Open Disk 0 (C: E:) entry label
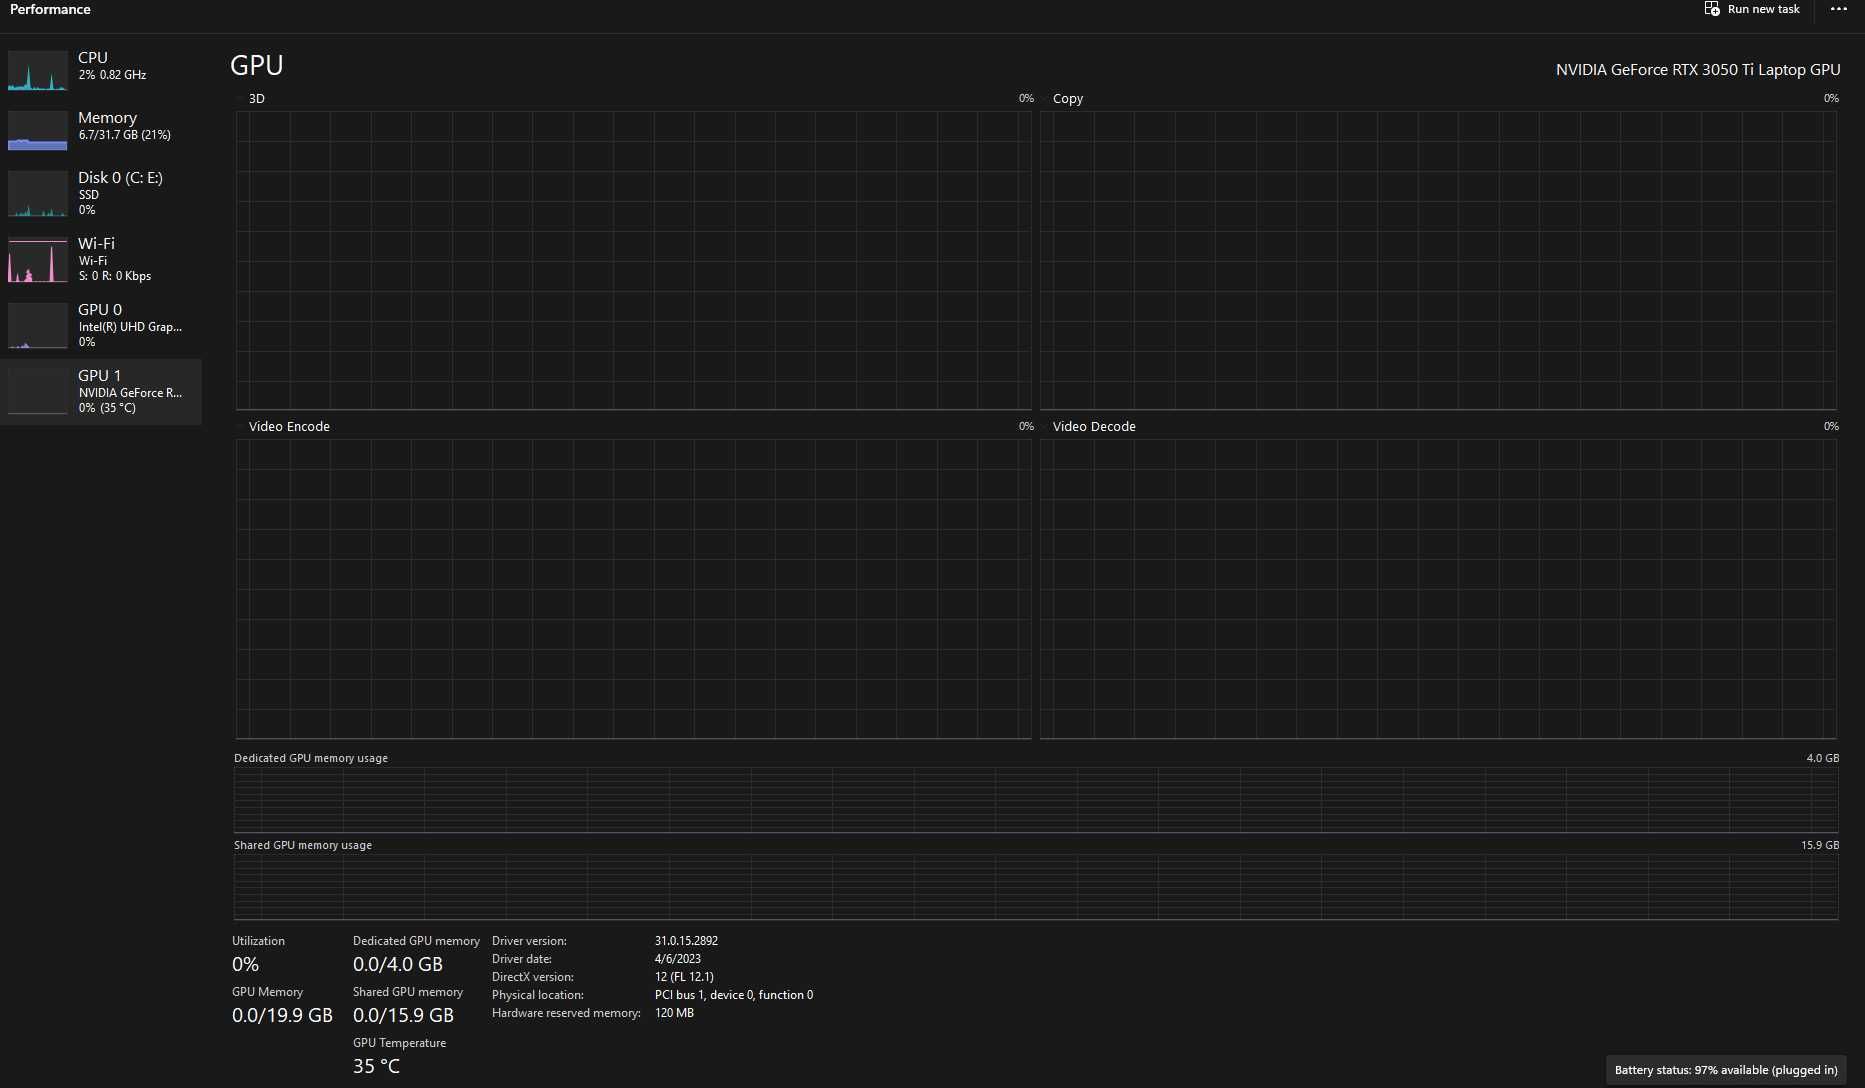This screenshot has width=1865, height=1088. click(x=120, y=178)
